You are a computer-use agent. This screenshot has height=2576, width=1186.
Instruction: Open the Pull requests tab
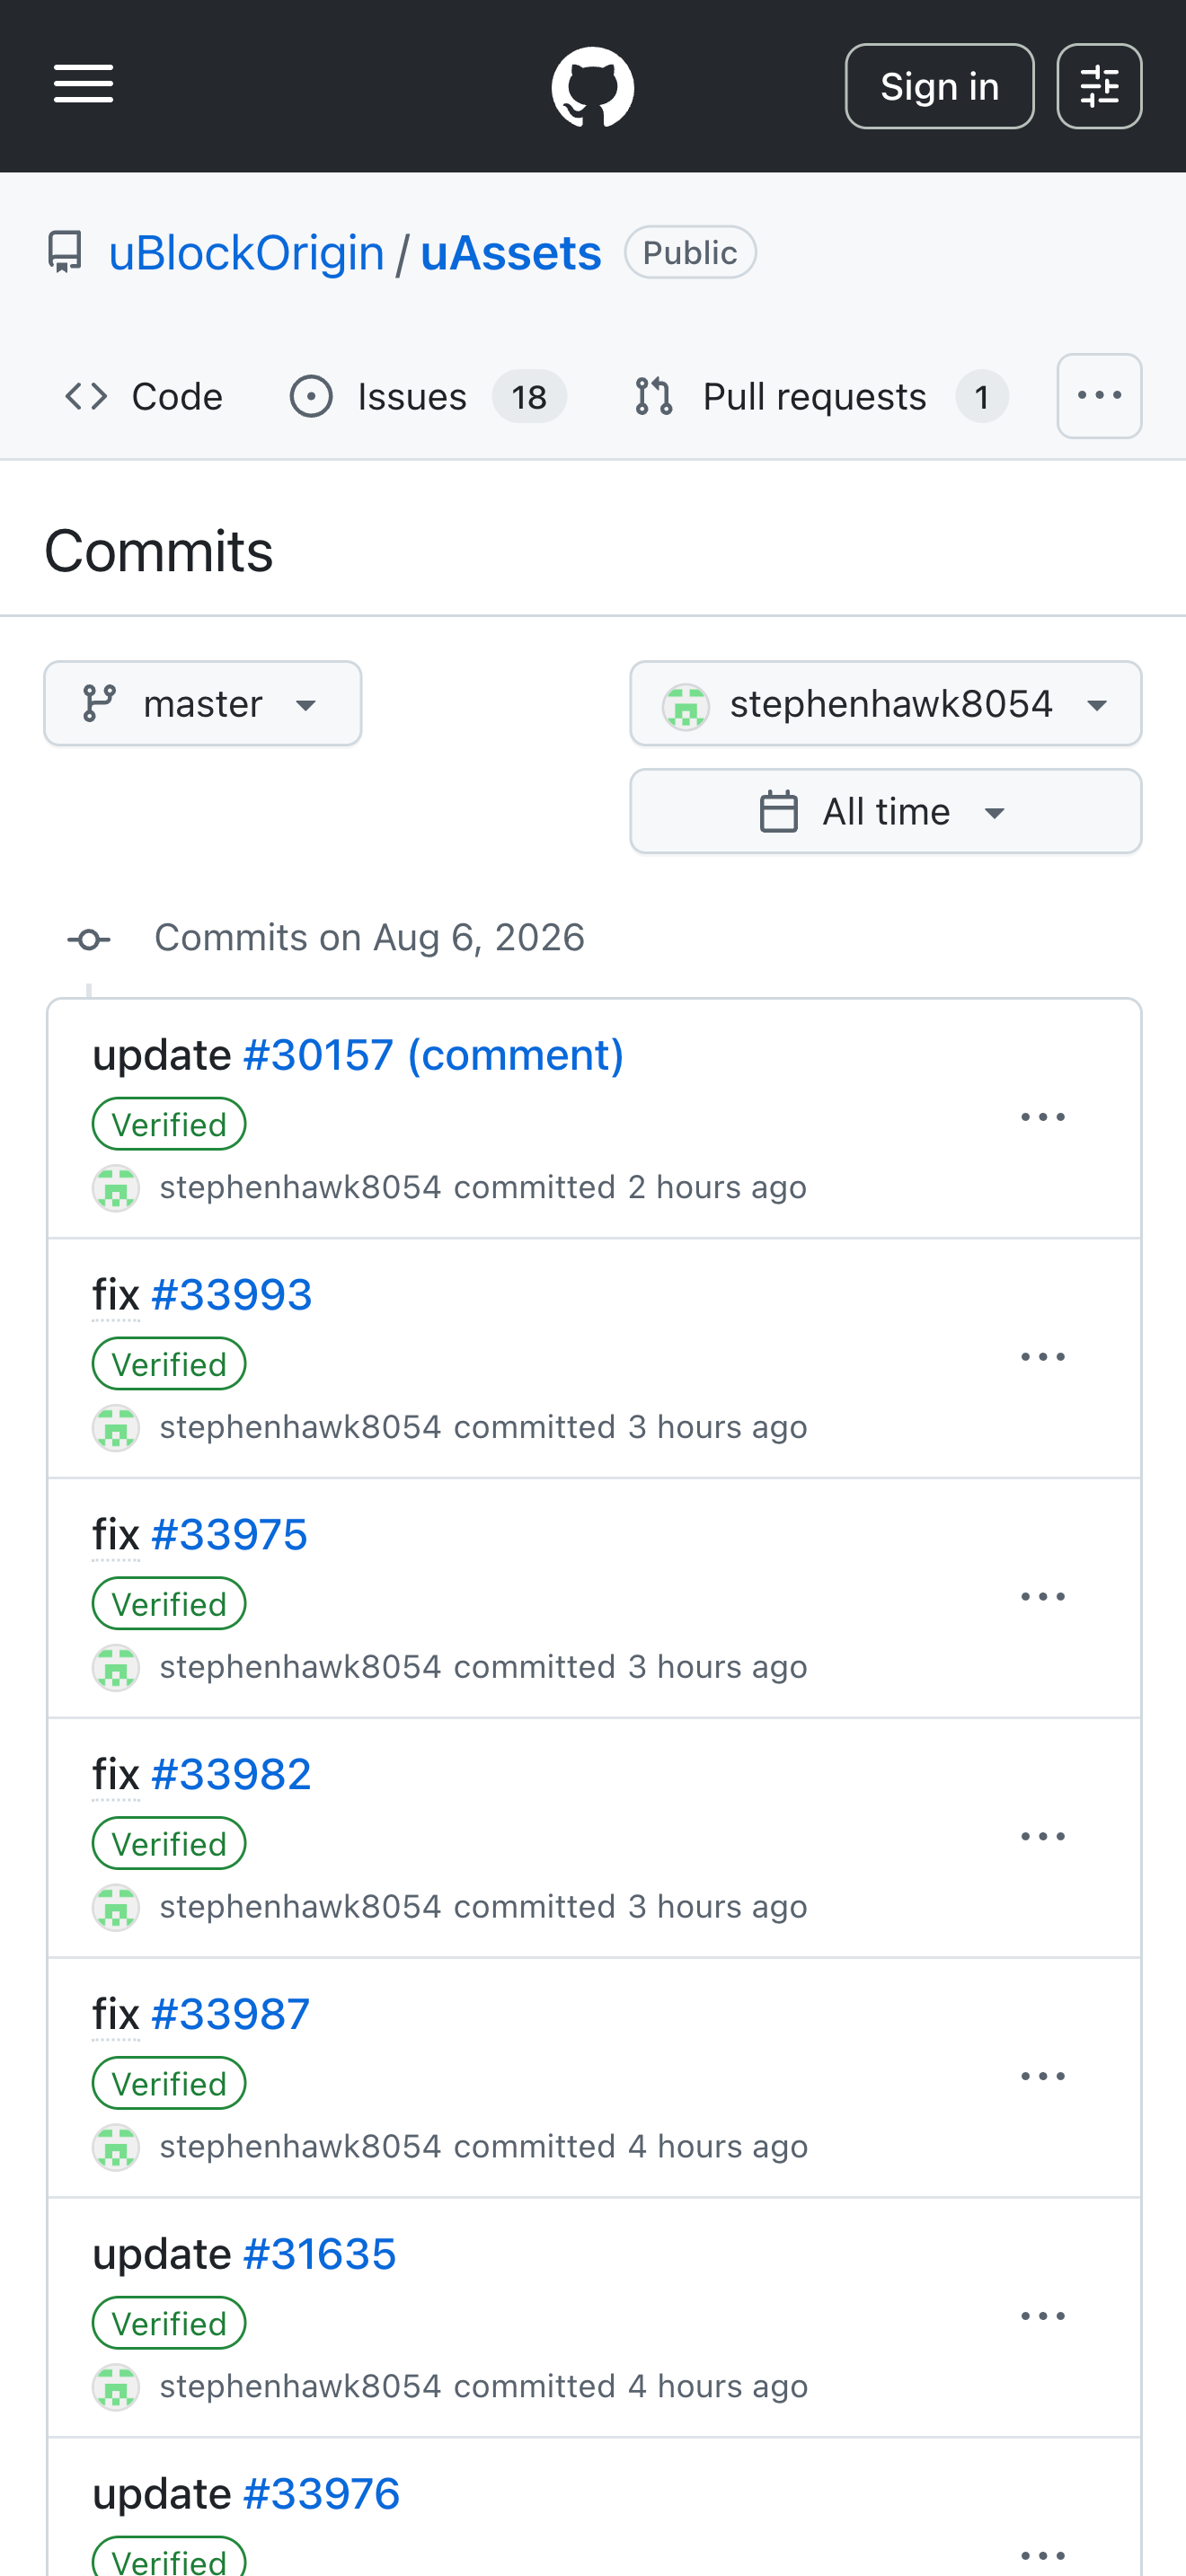[x=821, y=397]
